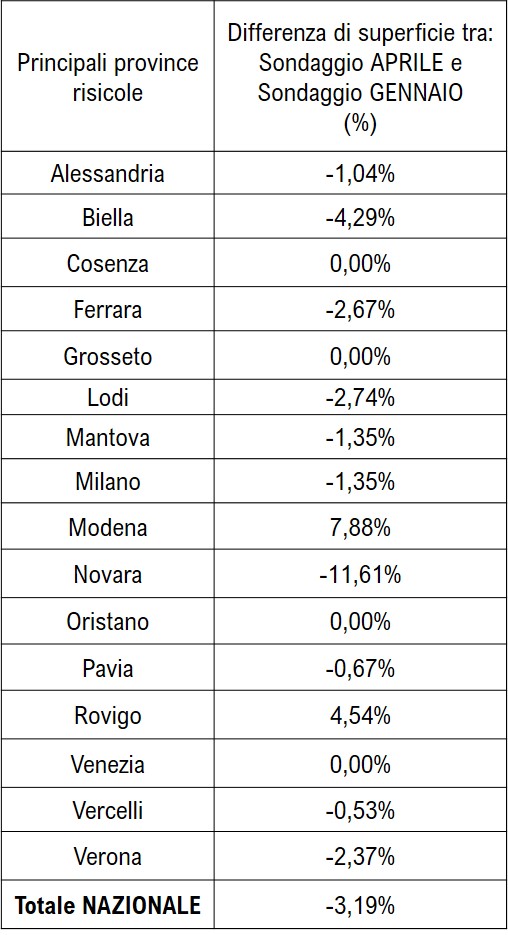
Task: Select Vercelli's -0,53% value
Action: click(x=360, y=810)
